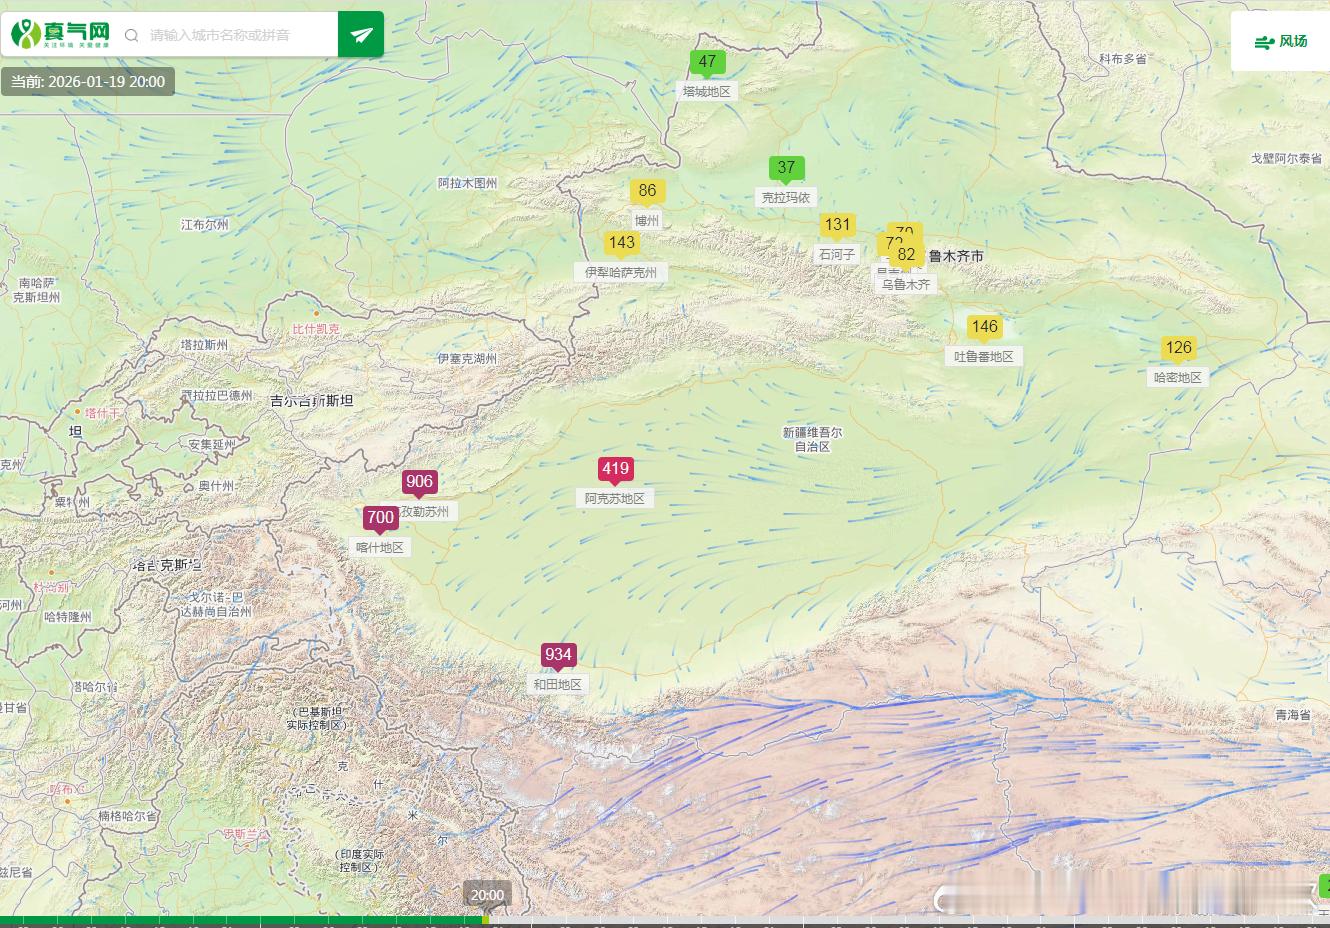Click the gray upcoming portion of the timeline
The height and width of the screenshot is (928, 1330).
pos(910,921)
